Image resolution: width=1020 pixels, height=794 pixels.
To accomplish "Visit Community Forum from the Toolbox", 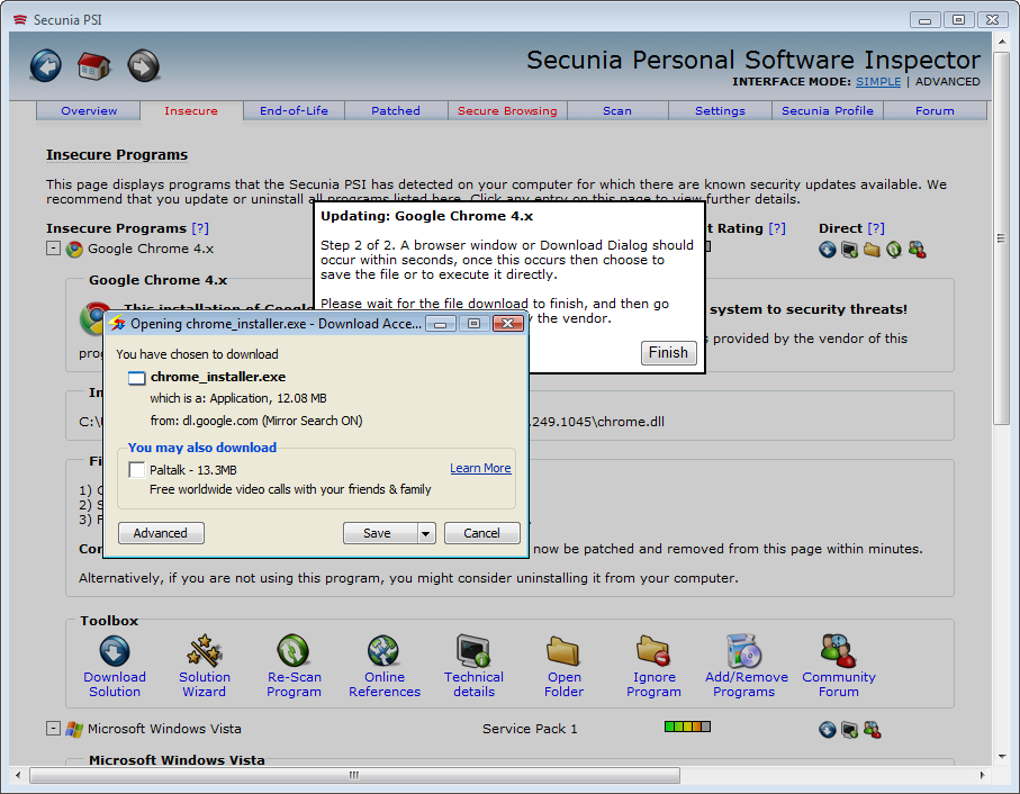I will point(839,666).
